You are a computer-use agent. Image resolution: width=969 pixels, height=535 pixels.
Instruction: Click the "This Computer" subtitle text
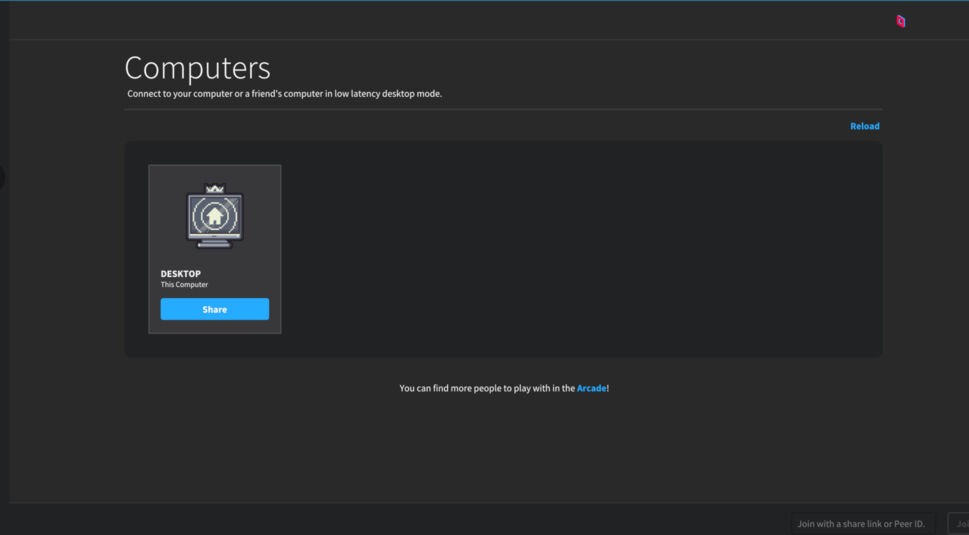coord(185,285)
